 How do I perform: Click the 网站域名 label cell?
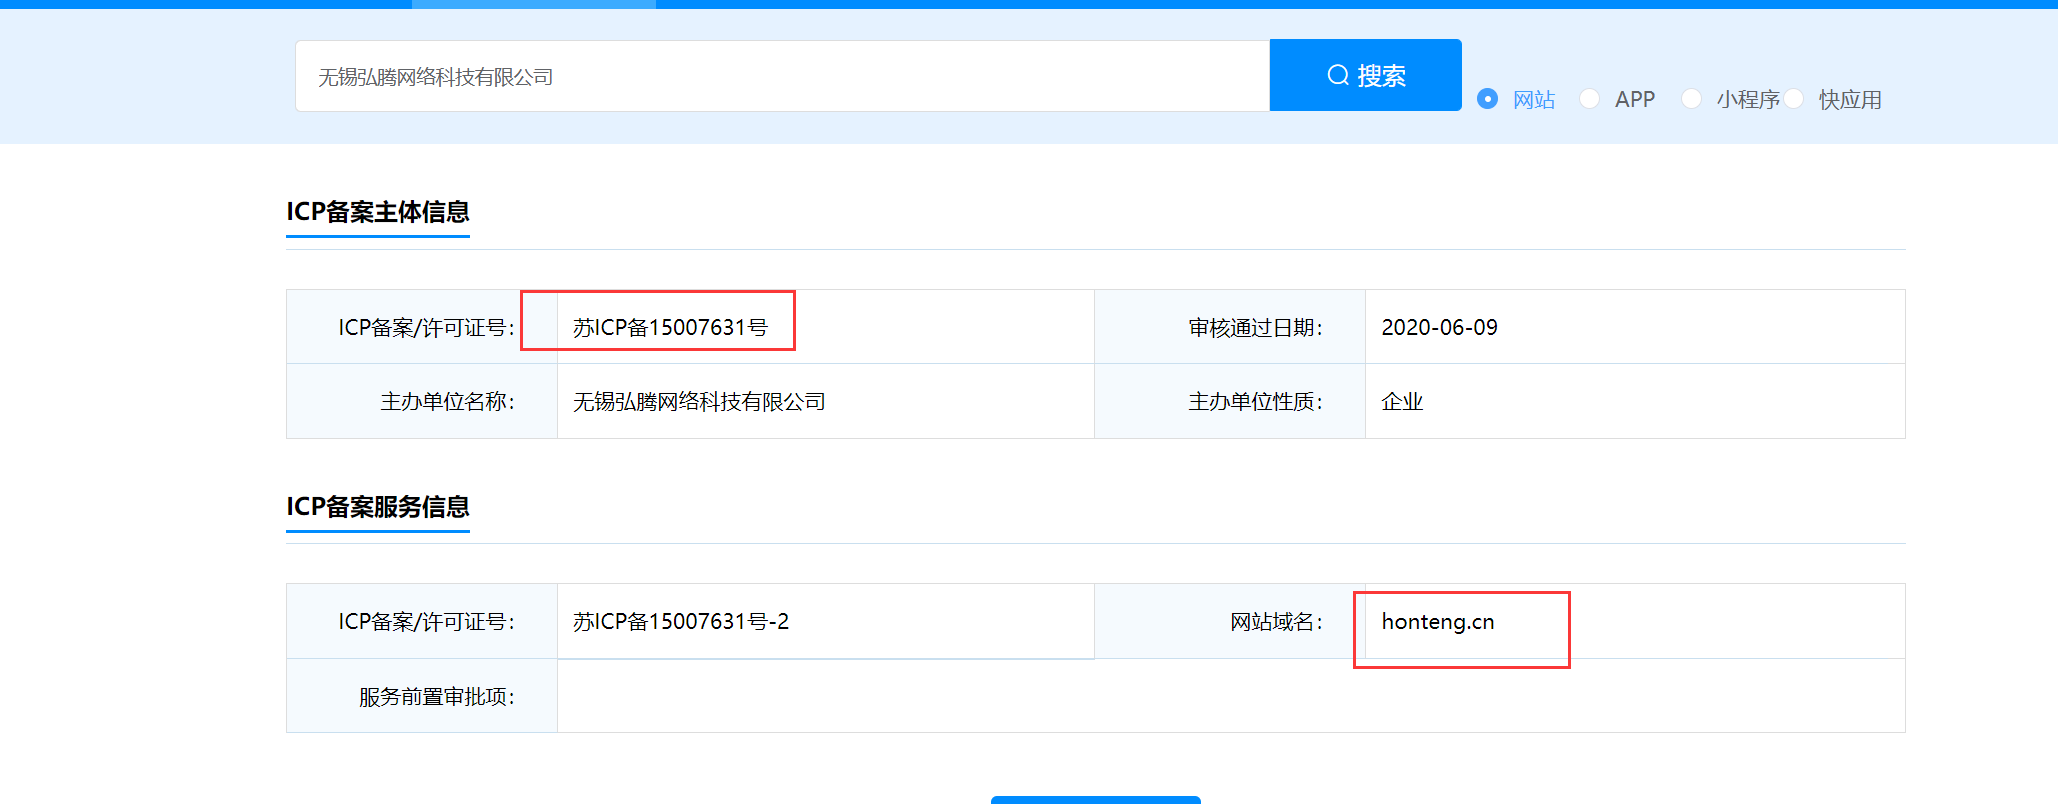[1275, 622]
